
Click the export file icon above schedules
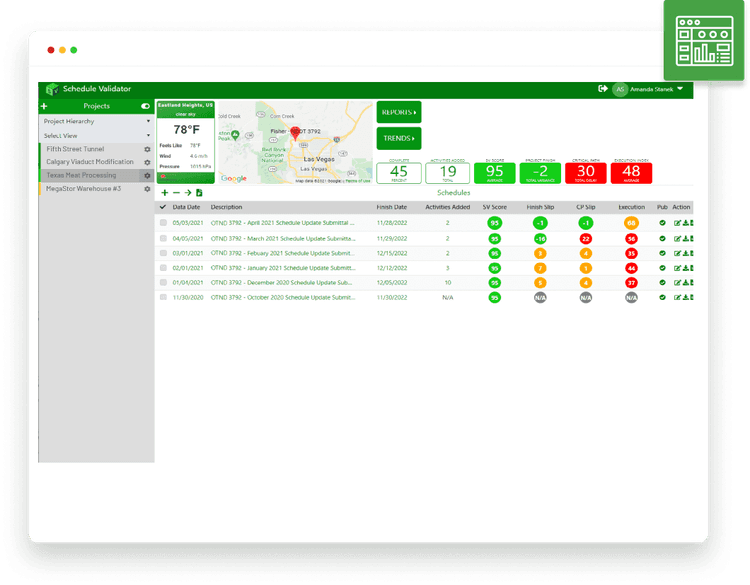click(199, 193)
